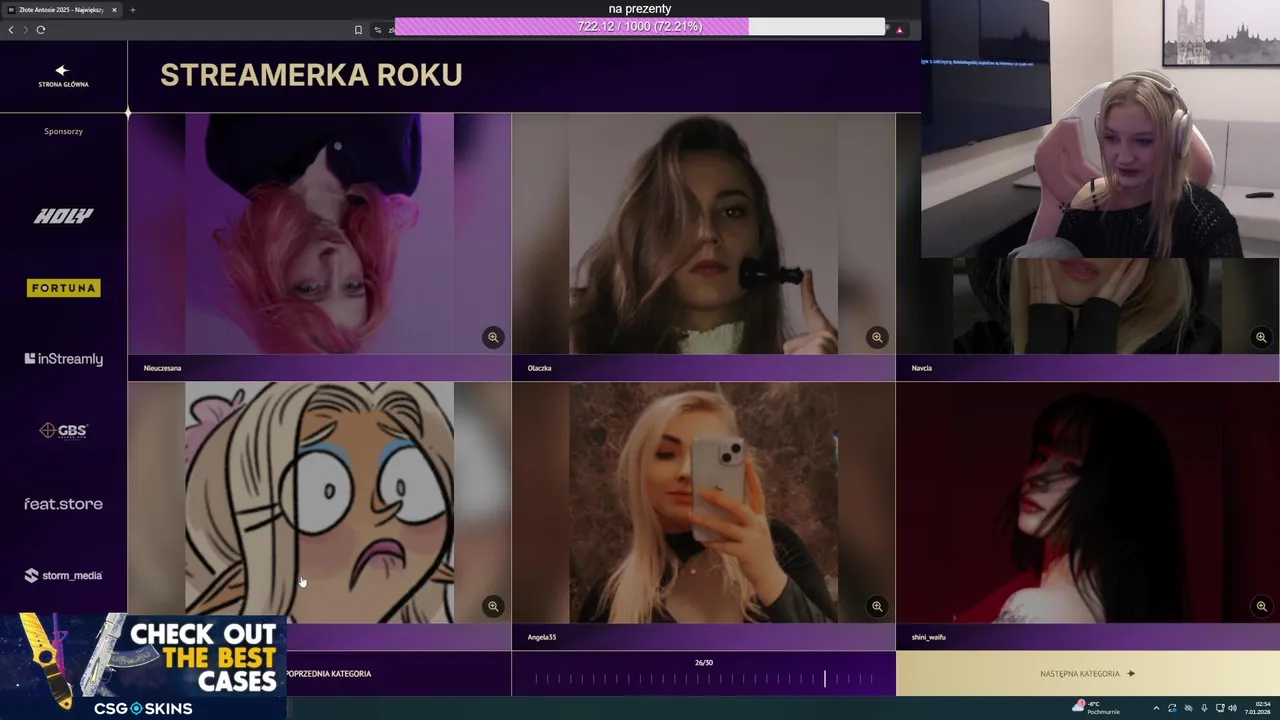The width and height of the screenshot is (1280, 720).
Task: Click the microphone icon in system tray
Action: [1204, 708]
